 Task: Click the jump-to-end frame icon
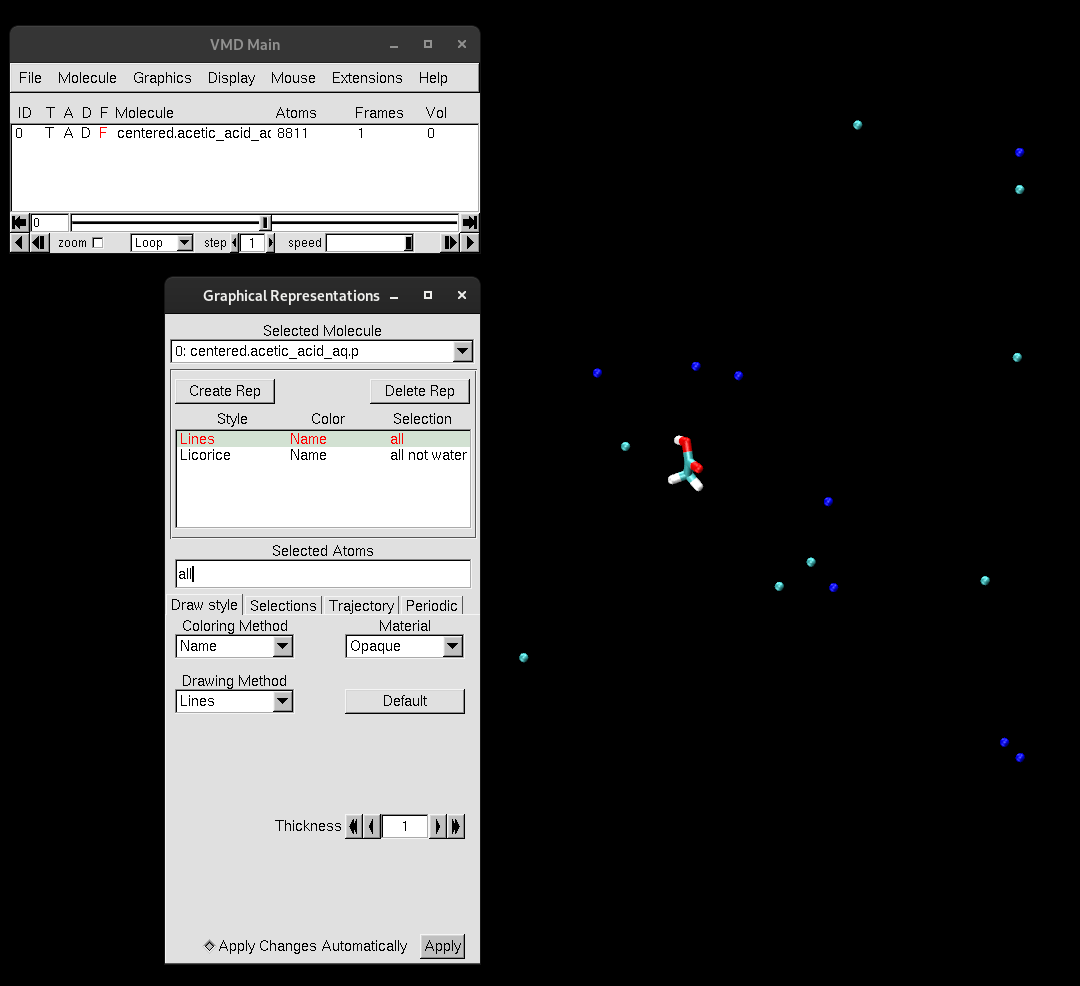click(x=469, y=222)
